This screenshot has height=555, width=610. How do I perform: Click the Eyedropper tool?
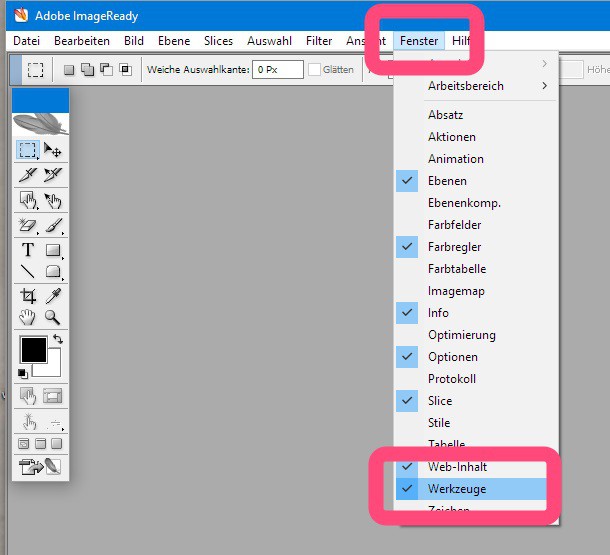pyautogui.click(x=53, y=295)
